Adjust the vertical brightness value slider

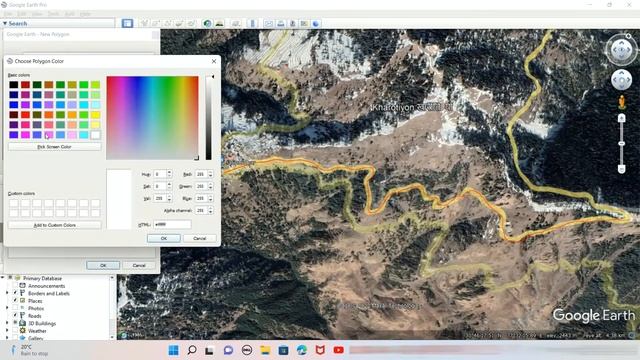pyautogui.click(x=209, y=118)
